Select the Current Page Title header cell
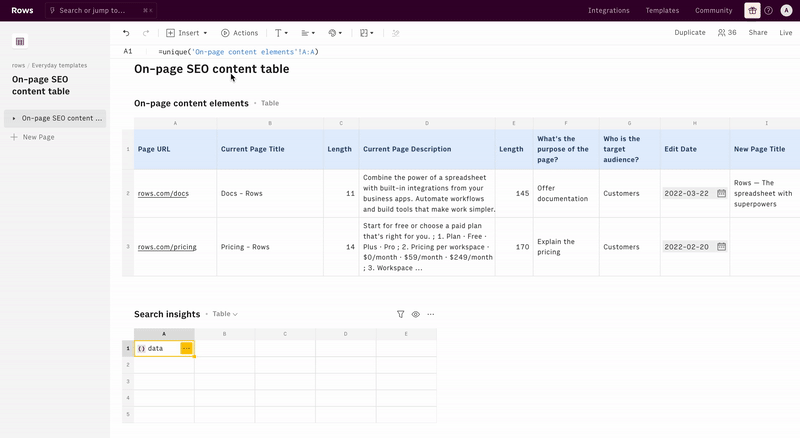 click(270, 149)
